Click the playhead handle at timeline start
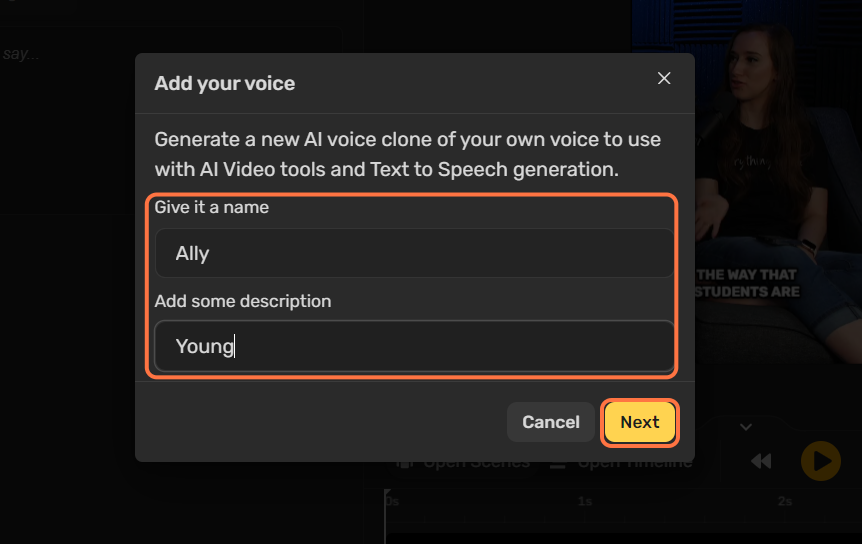This screenshot has width=862, height=544. pyautogui.click(x=387, y=493)
